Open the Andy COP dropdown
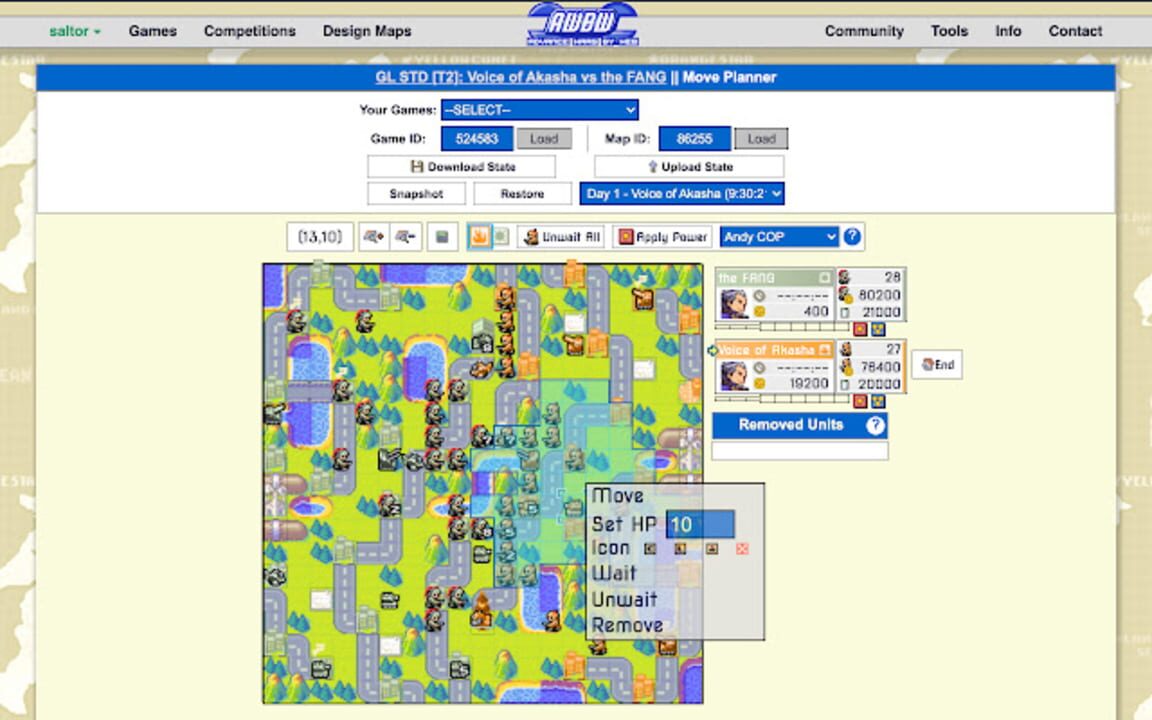 click(x=779, y=237)
